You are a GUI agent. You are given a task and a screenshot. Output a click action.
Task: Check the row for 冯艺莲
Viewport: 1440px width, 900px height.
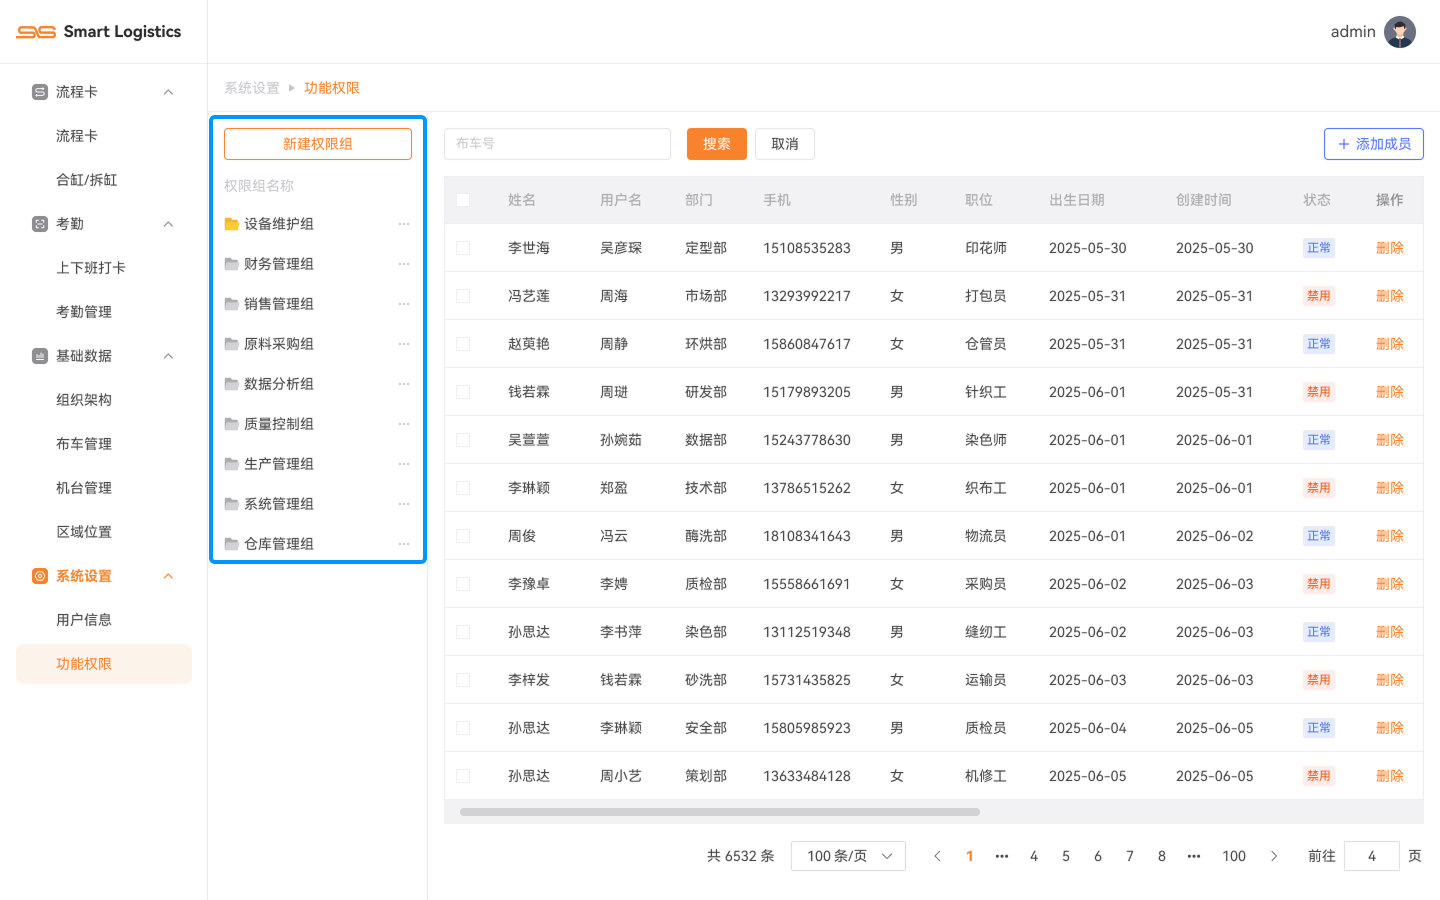[x=463, y=296]
